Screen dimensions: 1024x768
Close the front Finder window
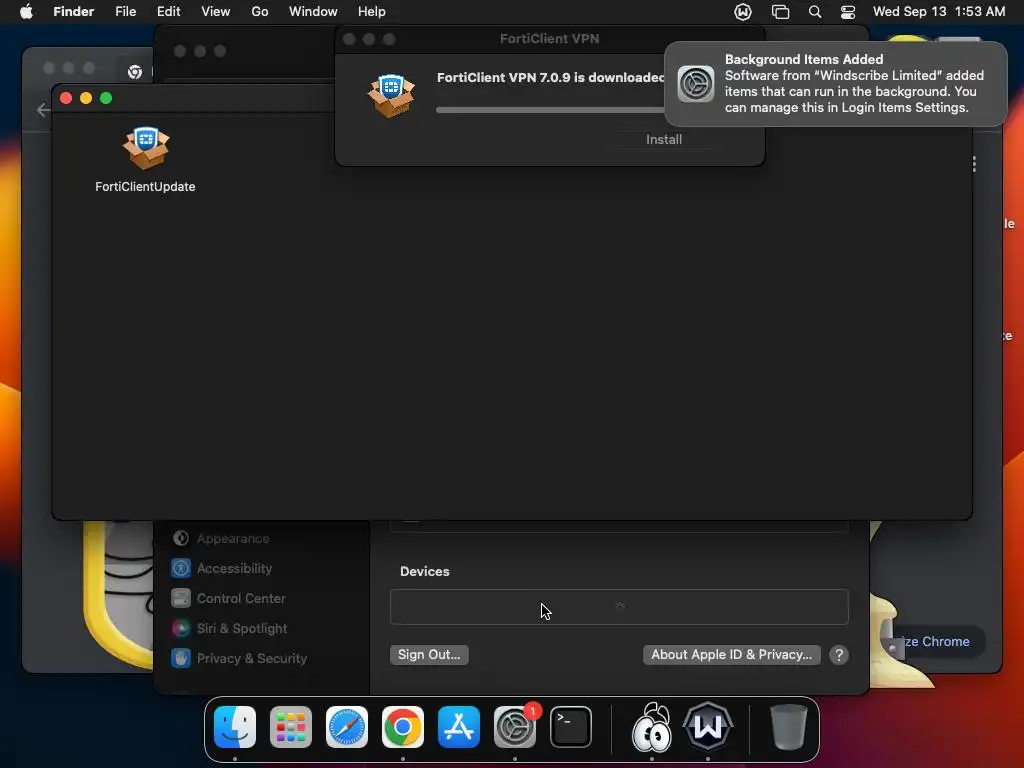[x=66, y=98]
